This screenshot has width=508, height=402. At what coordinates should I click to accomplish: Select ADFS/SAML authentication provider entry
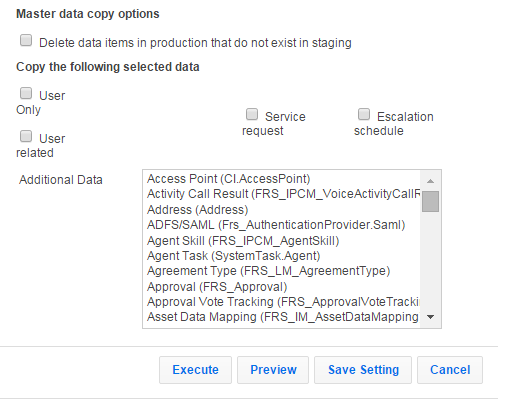click(282, 225)
